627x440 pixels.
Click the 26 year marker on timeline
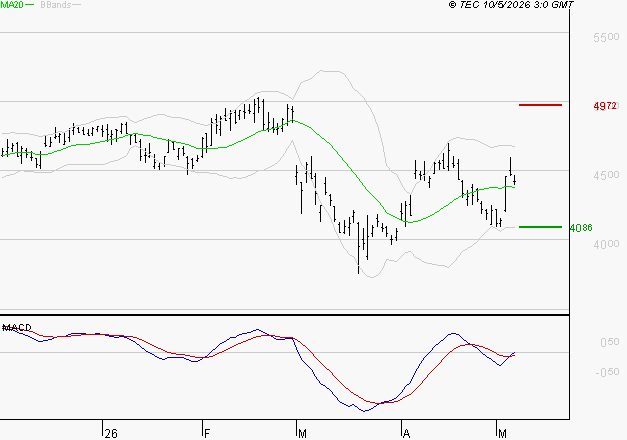tap(111, 433)
